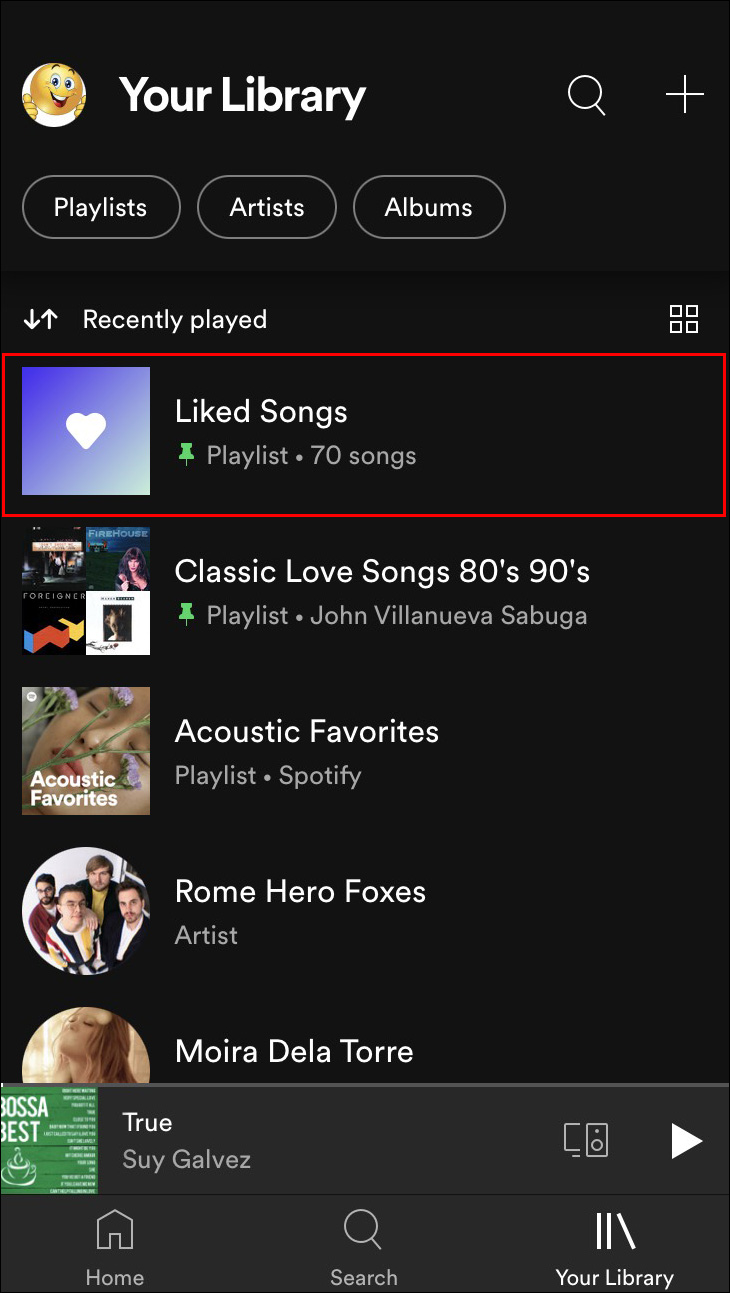730x1293 pixels.
Task: Tap the Bossa Best album art in mini player
Action: click(49, 1140)
